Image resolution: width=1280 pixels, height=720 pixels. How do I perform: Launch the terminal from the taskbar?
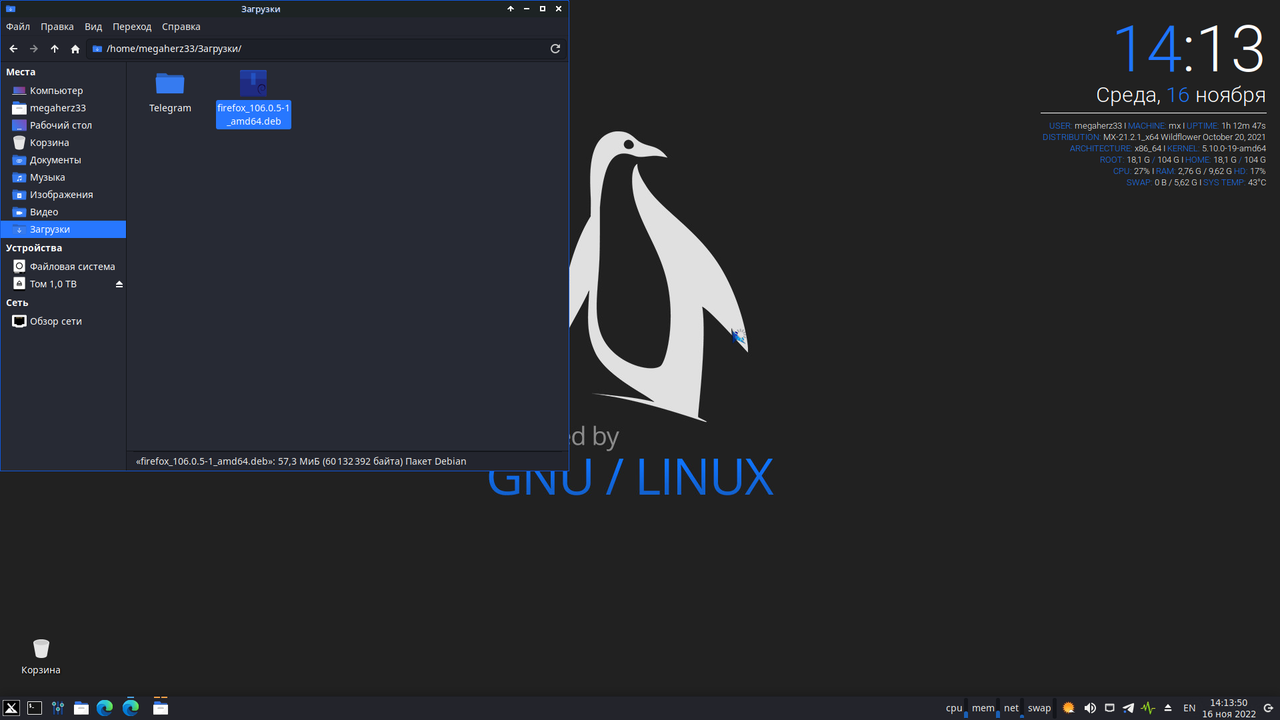[x=34, y=708]
